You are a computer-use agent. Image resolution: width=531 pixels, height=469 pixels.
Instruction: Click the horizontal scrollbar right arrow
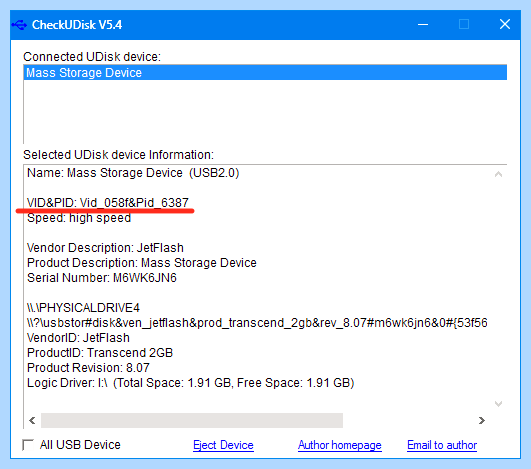[x=482, y=420]
